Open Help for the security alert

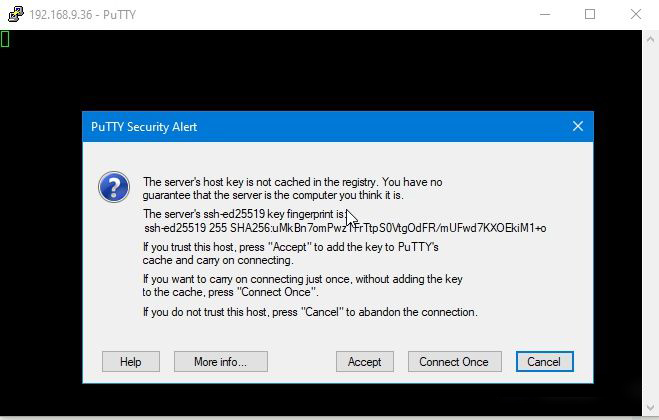point(131,362)
